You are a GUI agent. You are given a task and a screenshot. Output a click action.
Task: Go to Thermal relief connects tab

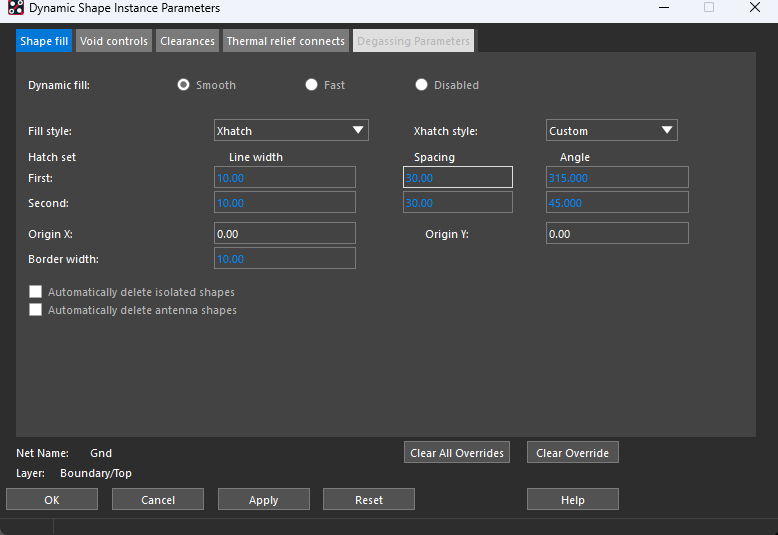coord(285,41)
